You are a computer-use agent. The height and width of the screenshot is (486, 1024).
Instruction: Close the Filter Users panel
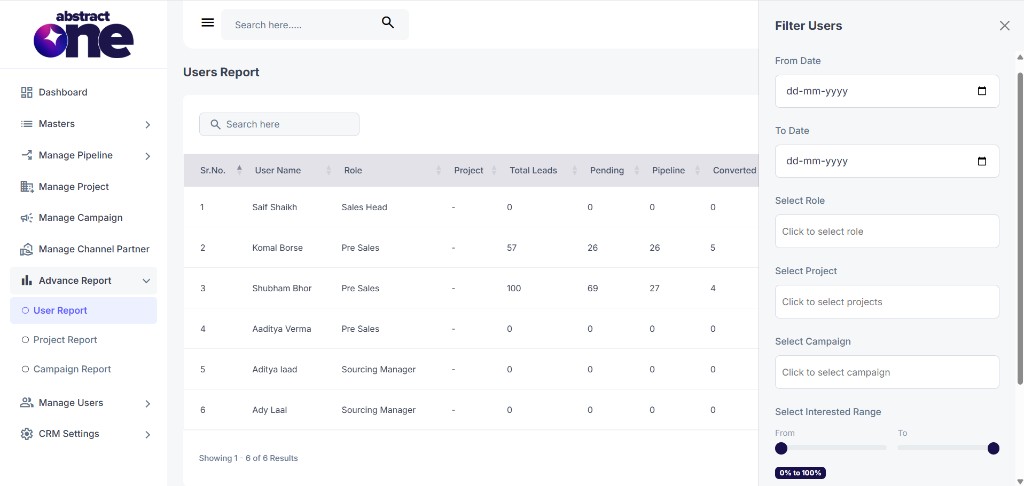coord(1004,25)
